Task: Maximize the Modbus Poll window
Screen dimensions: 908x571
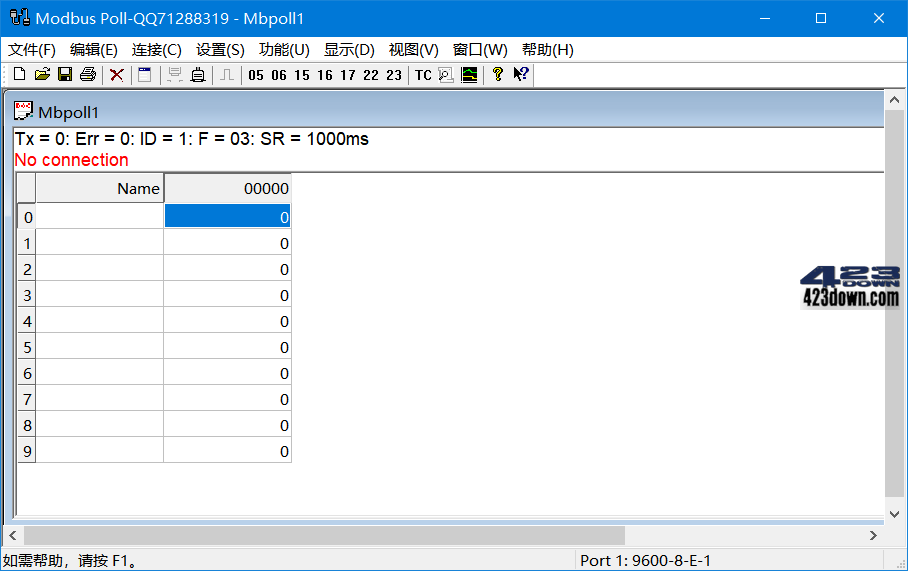Action: (821, 18)
